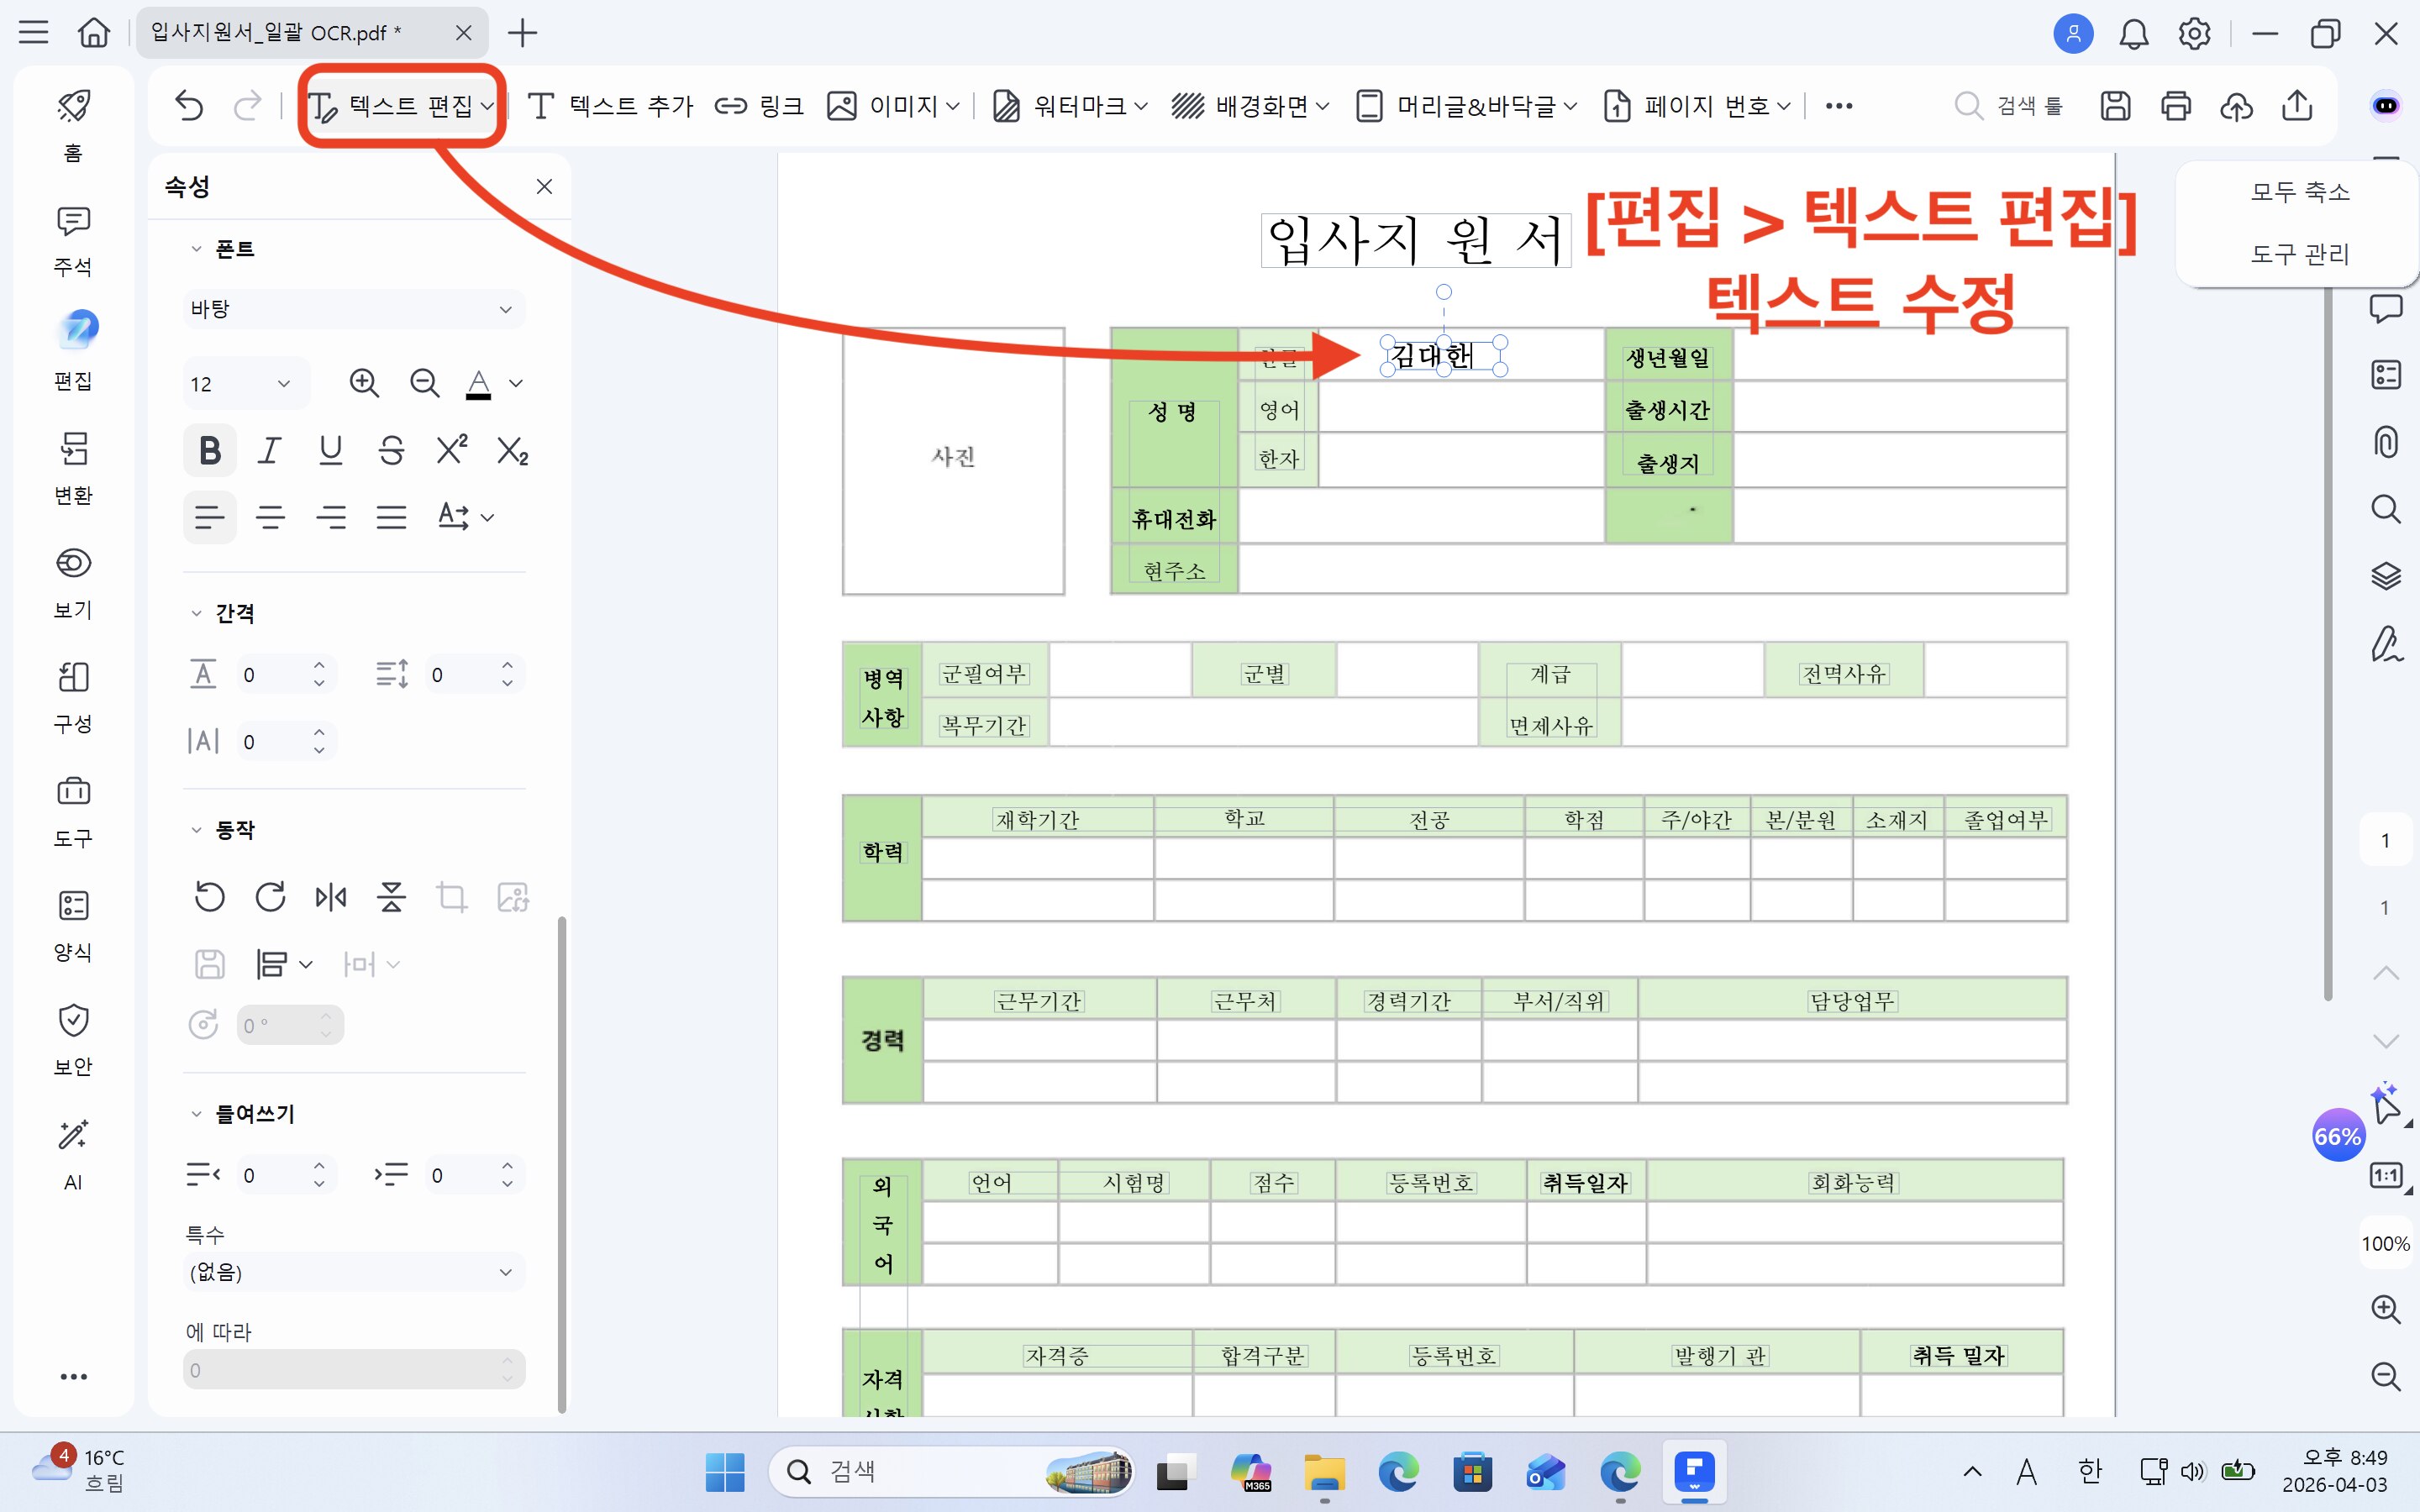Click 모두 축소 option

2299,192
